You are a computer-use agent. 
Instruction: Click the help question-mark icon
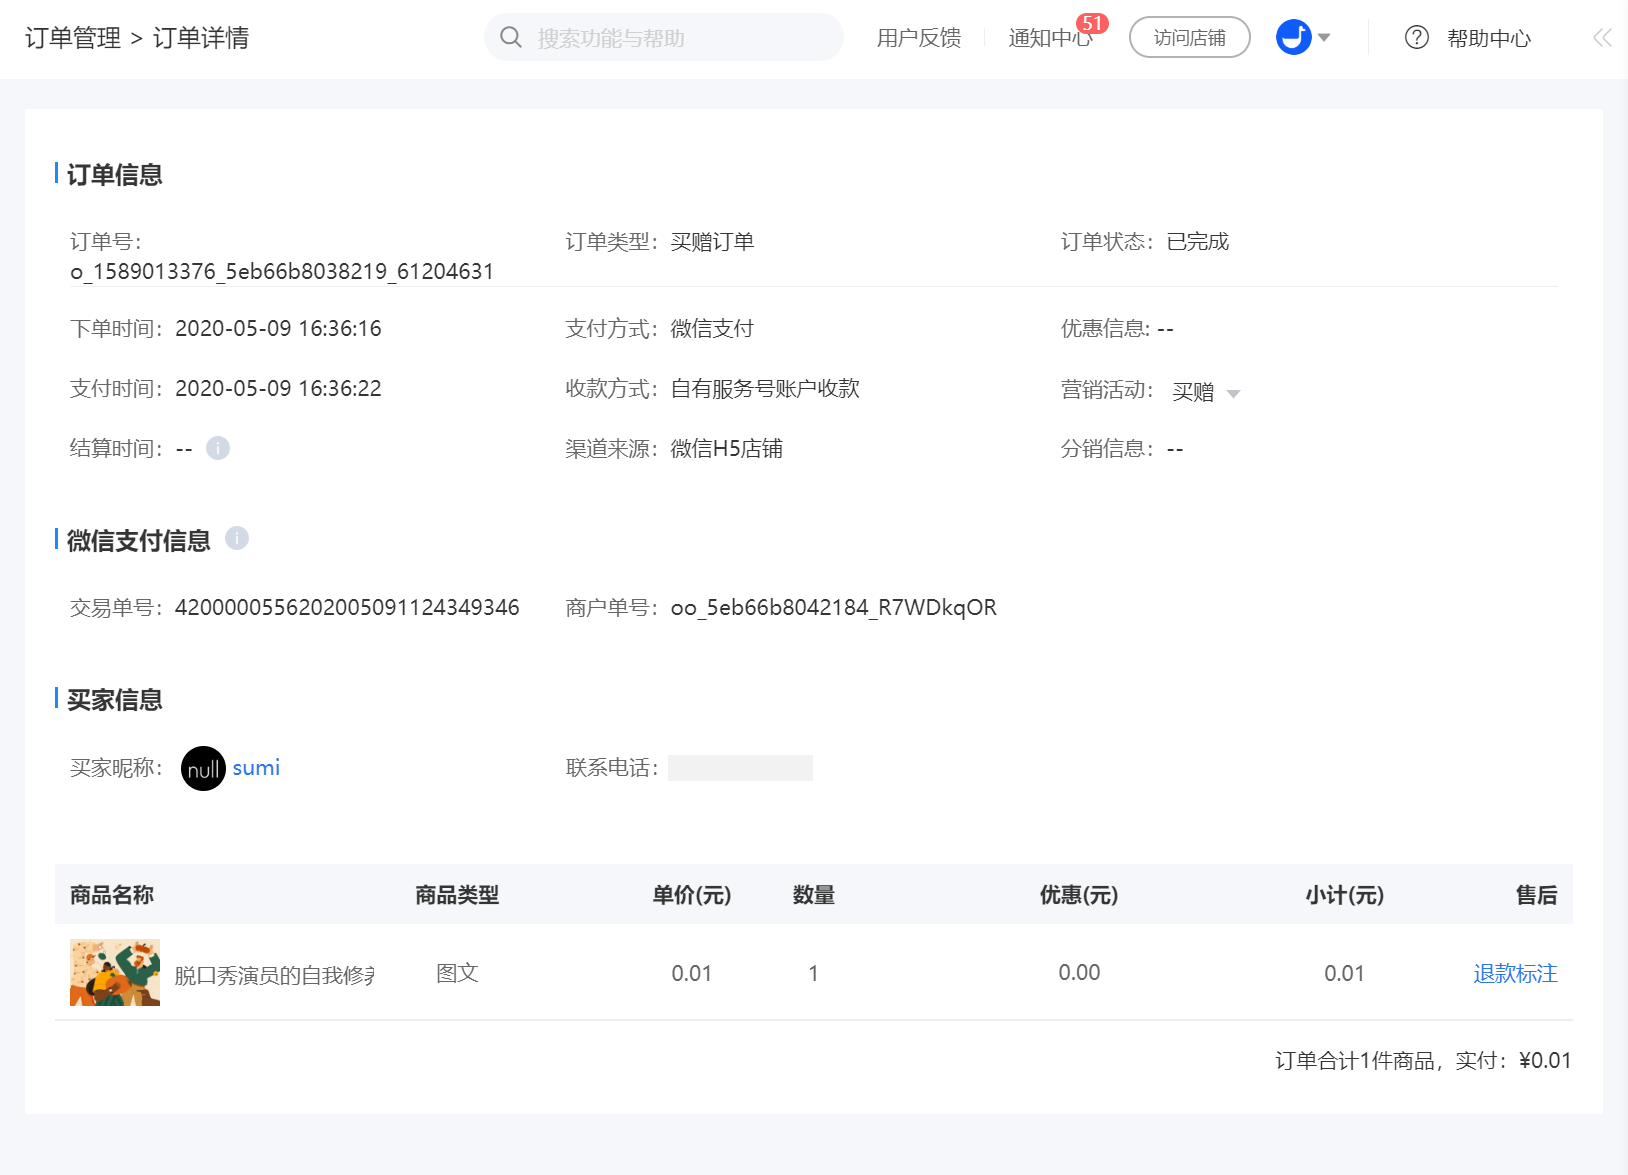coord(1417,38)
